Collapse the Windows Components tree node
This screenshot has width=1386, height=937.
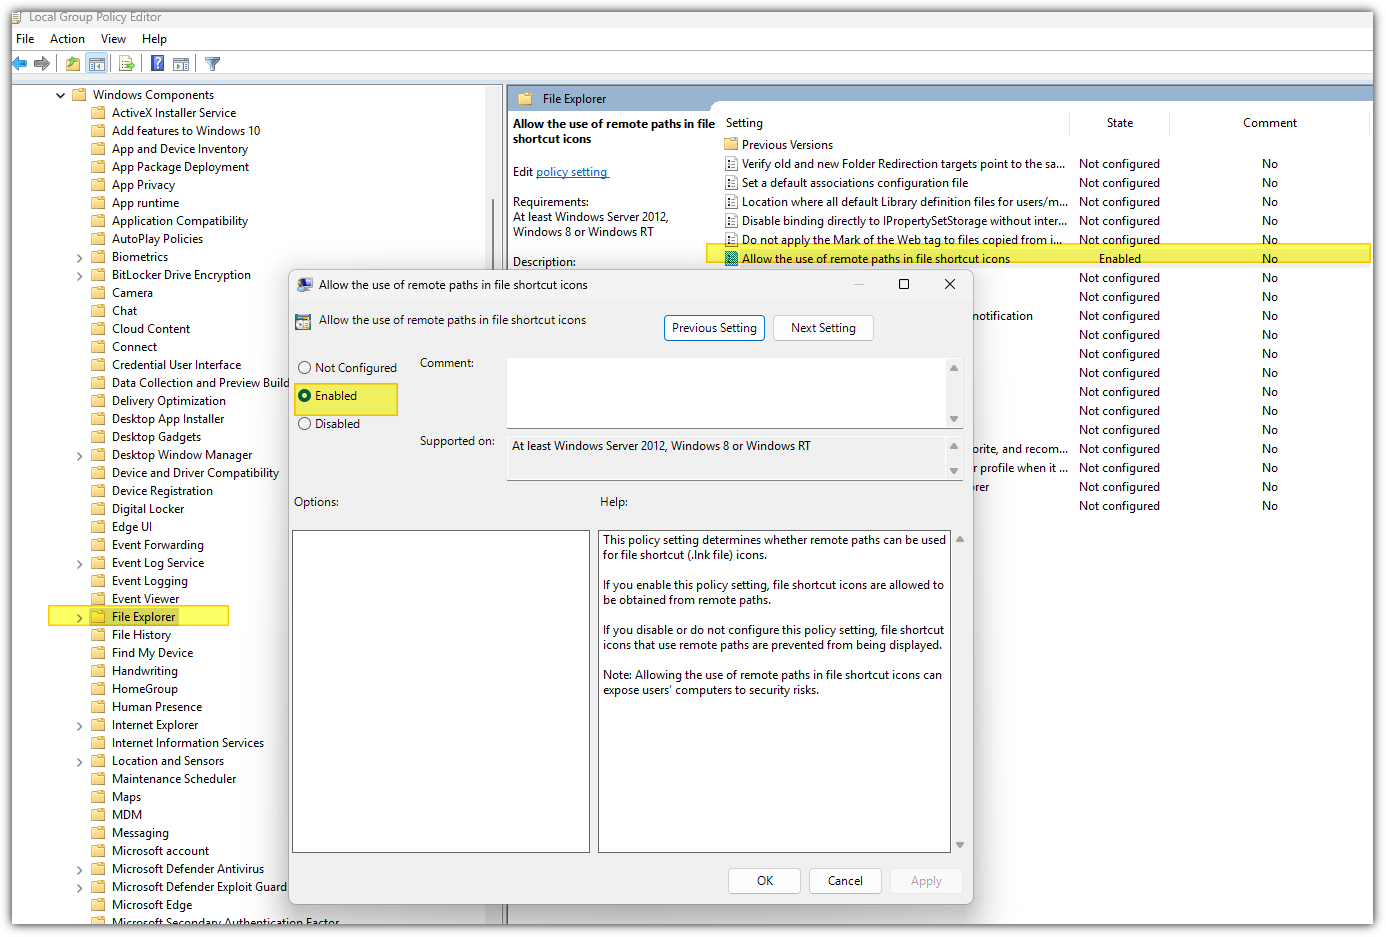(x=61, y=96)
